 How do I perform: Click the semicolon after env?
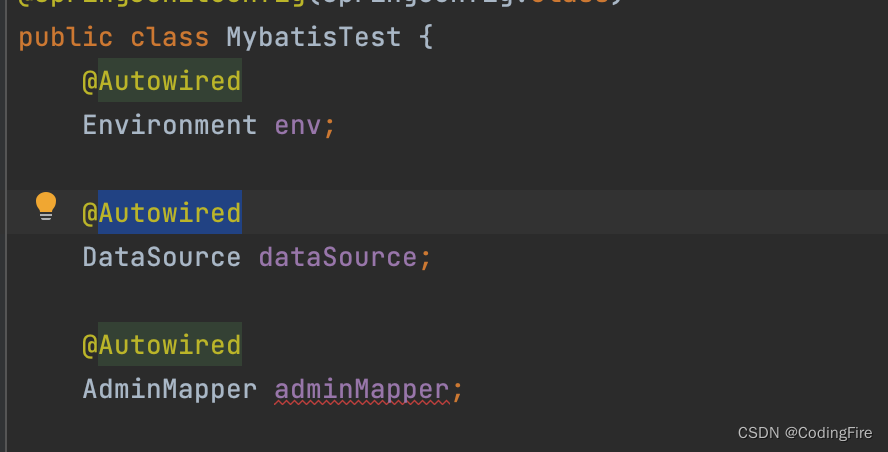point(330,127)
